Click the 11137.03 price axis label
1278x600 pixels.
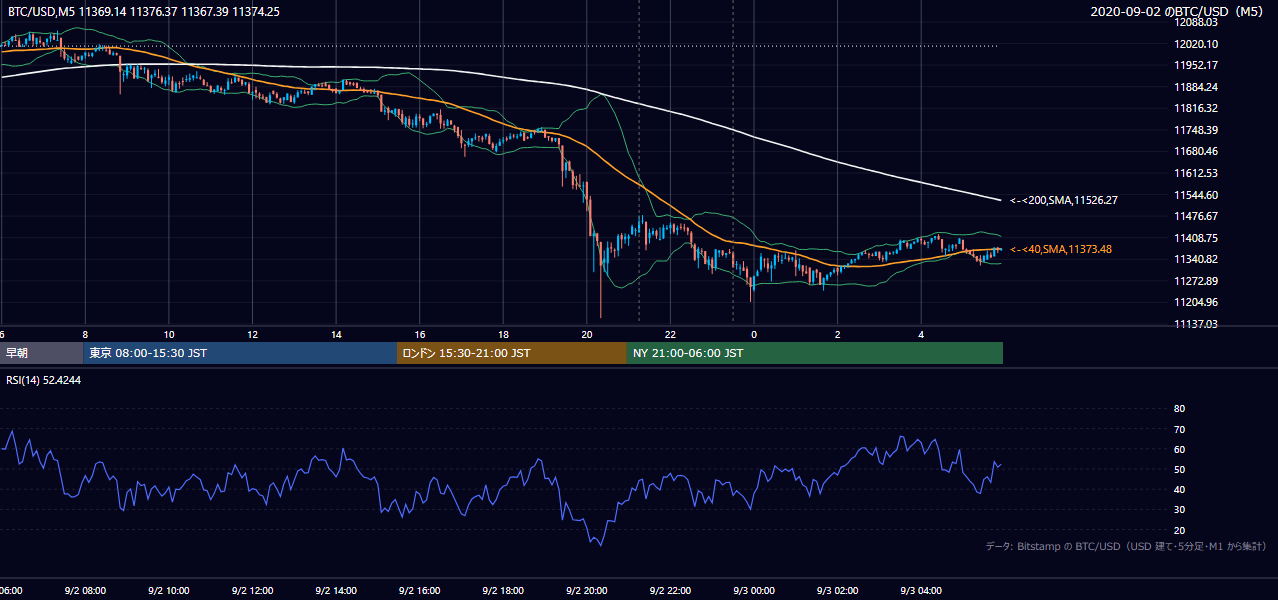pyautogui.click(x=1196, y=324)
